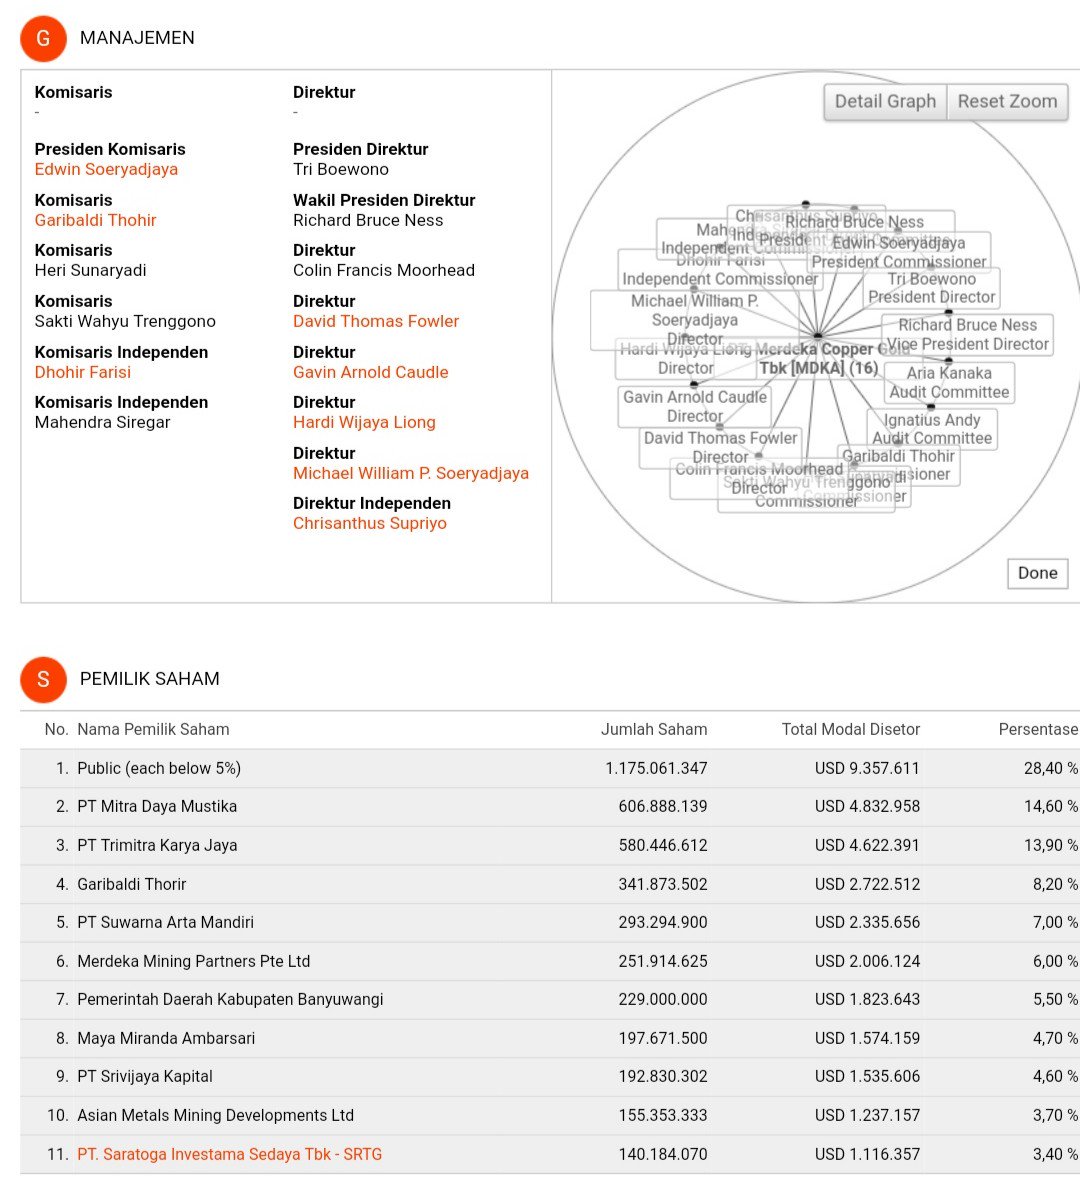Click the 13,90 % percentage cell
Image resolution: width=1080 pixels, height=1197 pixels.
coord(1051,846)
